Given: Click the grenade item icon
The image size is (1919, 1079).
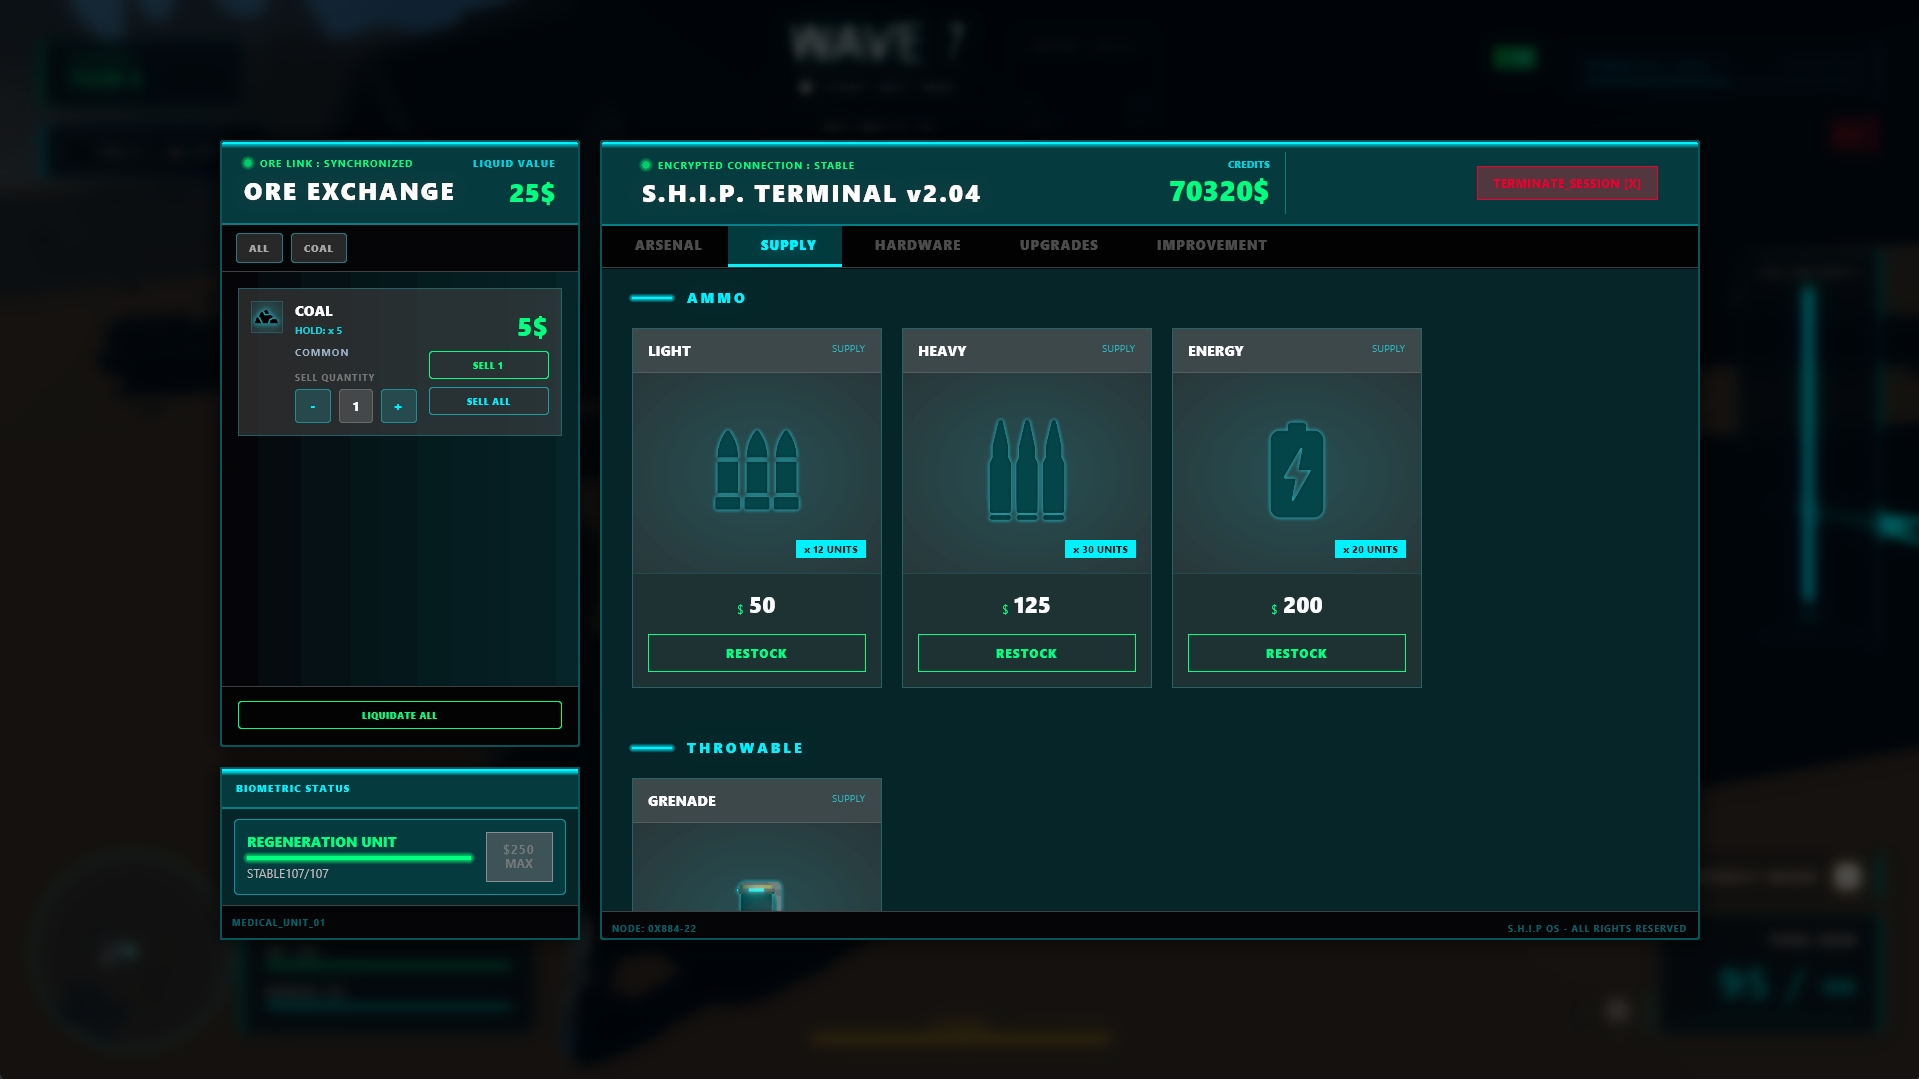Looking at the screenshot, I should pyautogui.click(x=758, y=894).
